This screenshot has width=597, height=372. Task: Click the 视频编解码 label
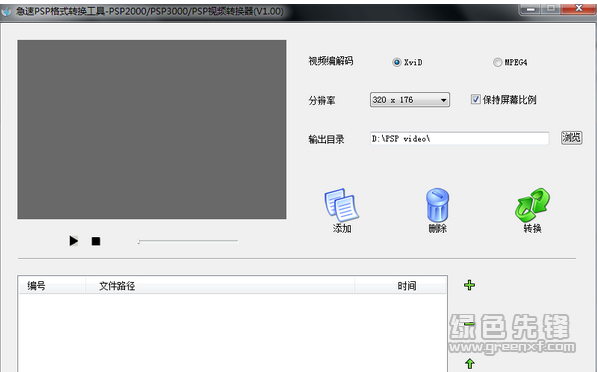pyautogui.click(x=330, y=61)
